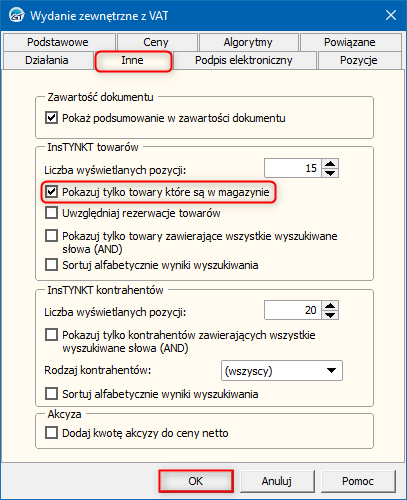Viewport: 407px width, 500px height.
Task: Switch to the Podstawowe tab
Action: (x=58, y=42)
